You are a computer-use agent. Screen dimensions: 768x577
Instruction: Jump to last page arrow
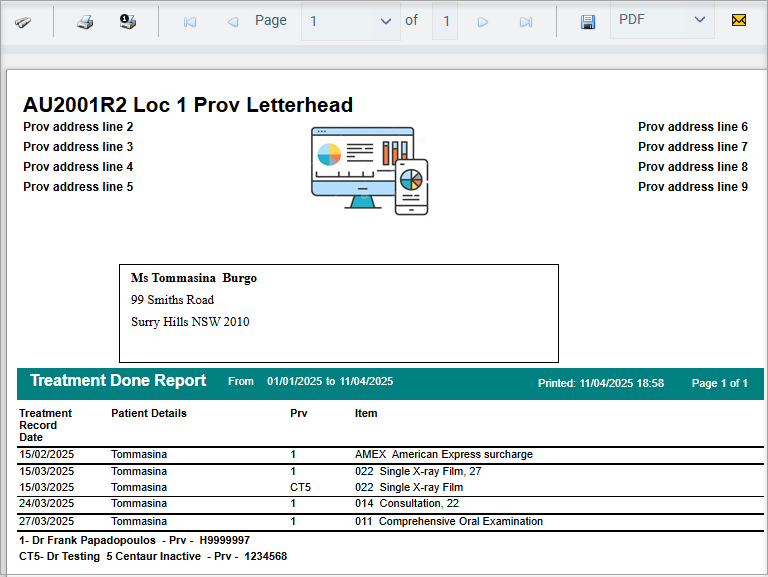[x=526, y=22]
